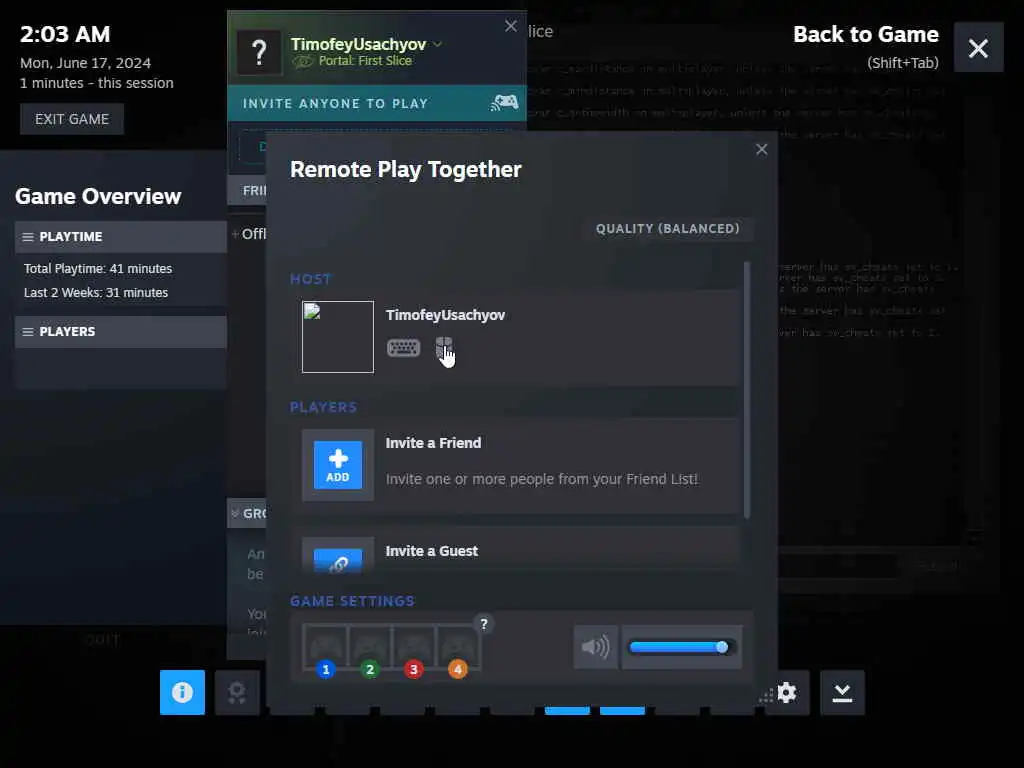Open the Playtime panel menu icon

point(28,236)
